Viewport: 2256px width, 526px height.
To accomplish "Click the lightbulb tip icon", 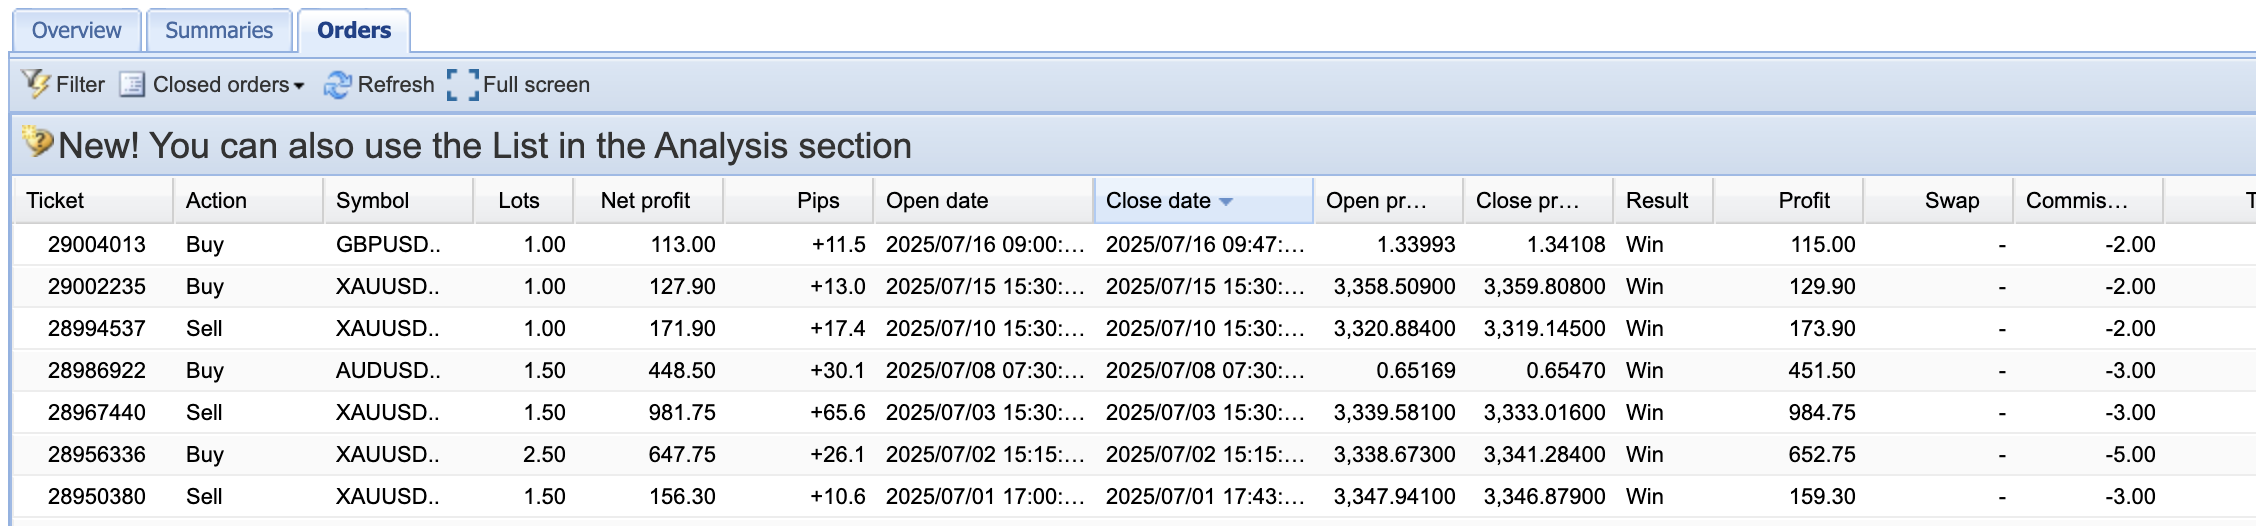I will 37,143.
